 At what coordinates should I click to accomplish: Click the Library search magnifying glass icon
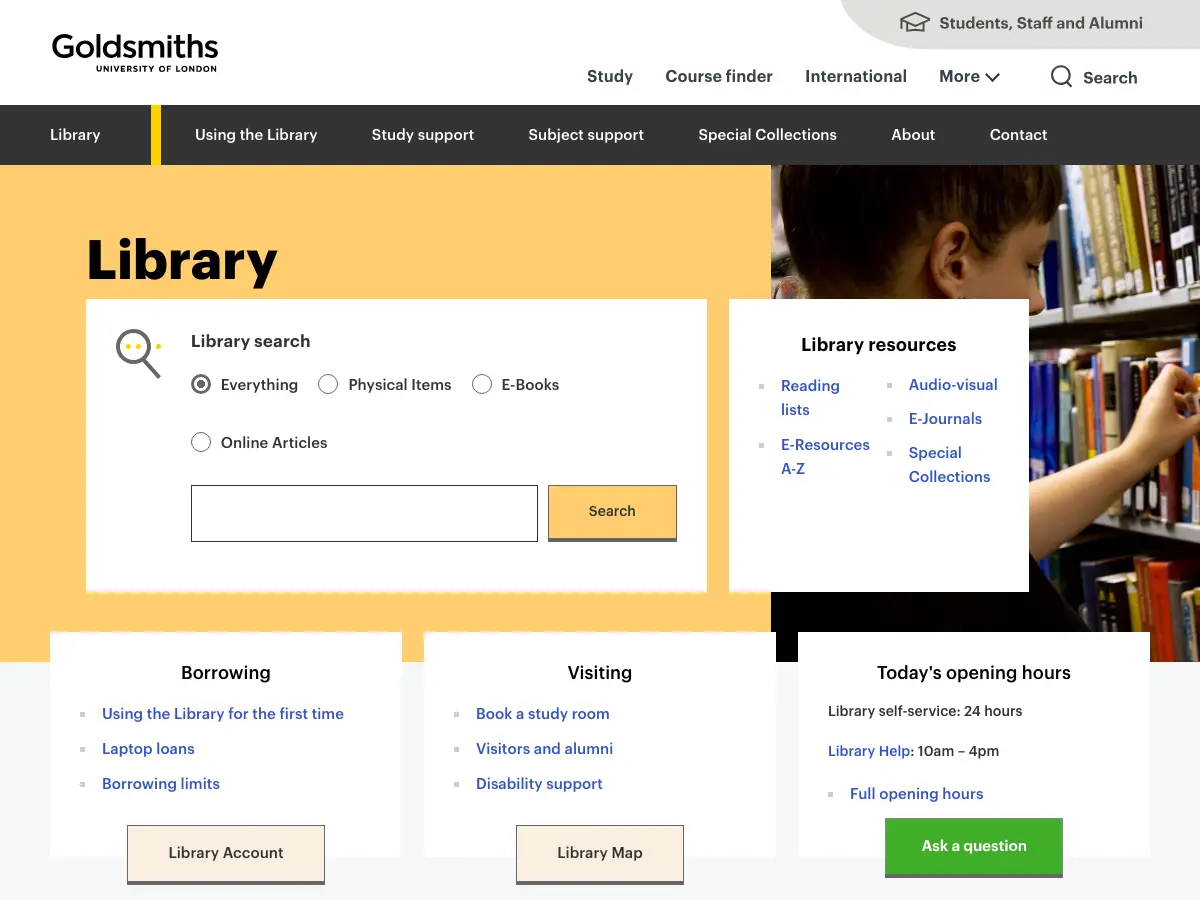(139, 354)
